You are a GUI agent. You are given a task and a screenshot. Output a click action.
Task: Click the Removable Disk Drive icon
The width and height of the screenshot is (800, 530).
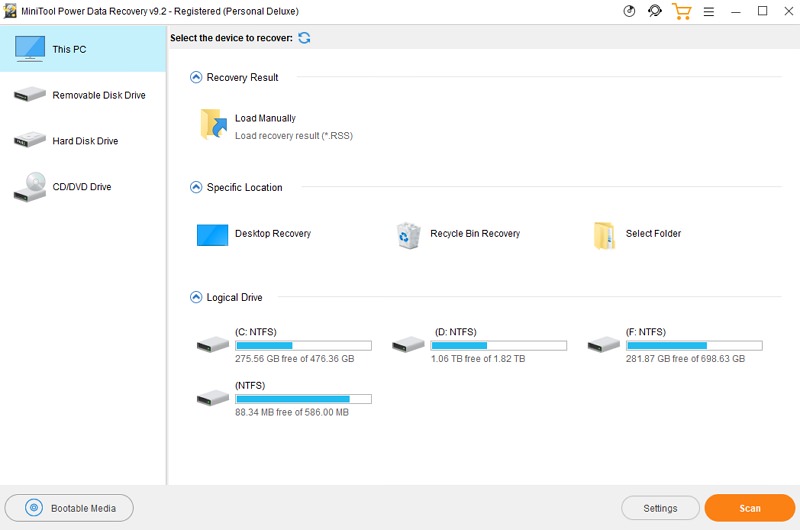[x=30, y=94]
